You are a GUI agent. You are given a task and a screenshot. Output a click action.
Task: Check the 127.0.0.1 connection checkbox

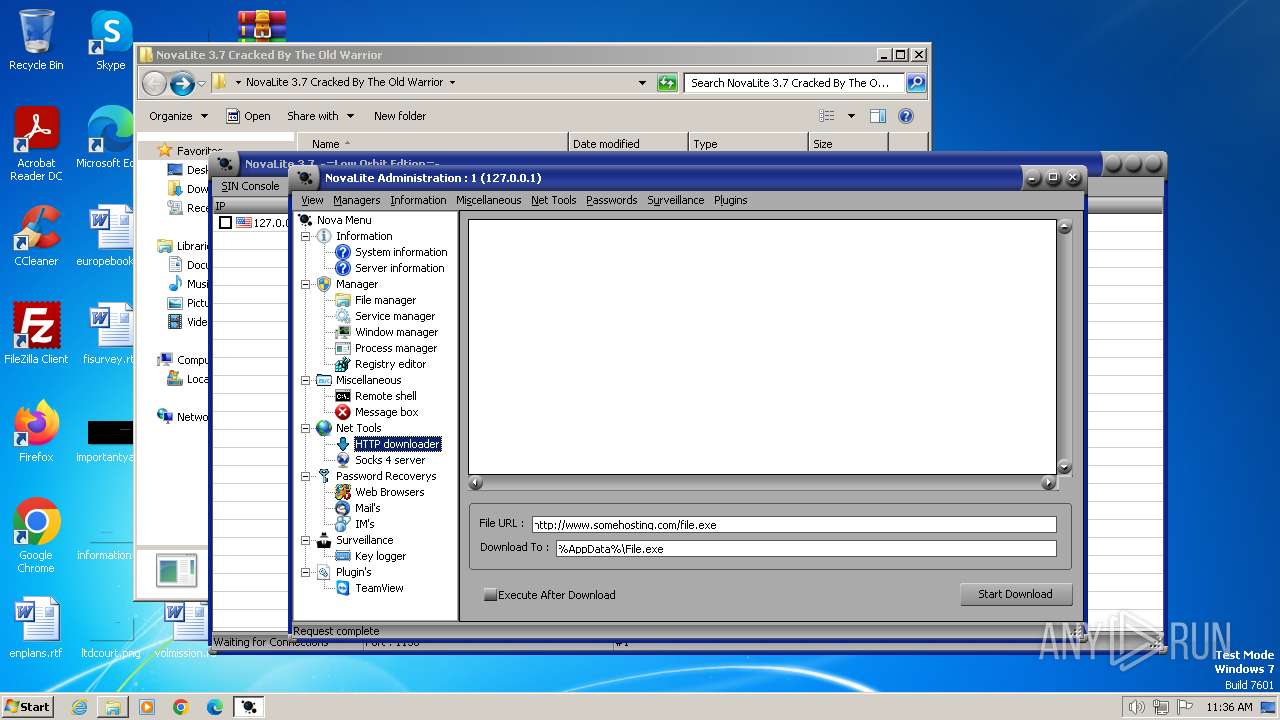tap(226, 223)
